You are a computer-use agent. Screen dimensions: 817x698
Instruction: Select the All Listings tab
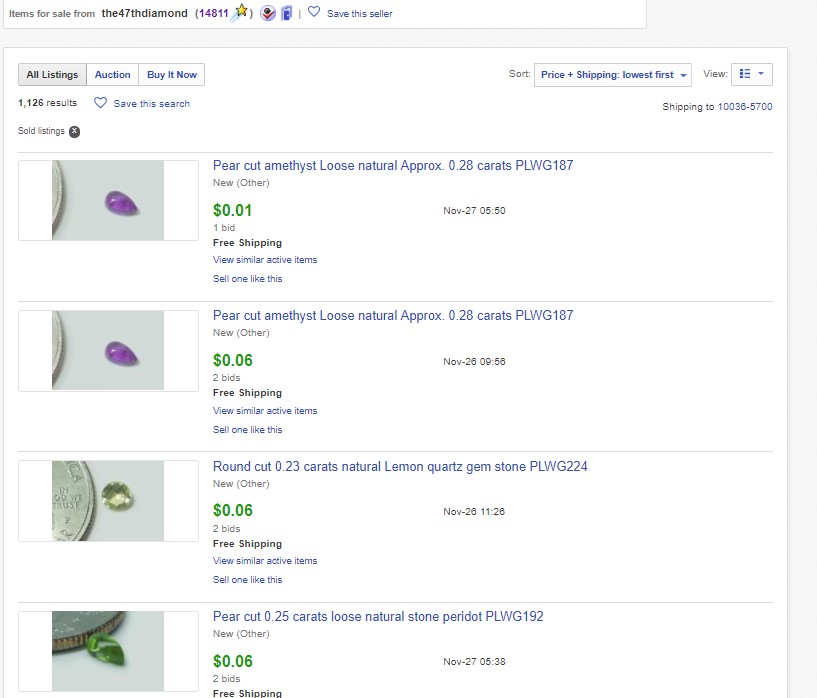pyautogui.click(x=52, y=74)
